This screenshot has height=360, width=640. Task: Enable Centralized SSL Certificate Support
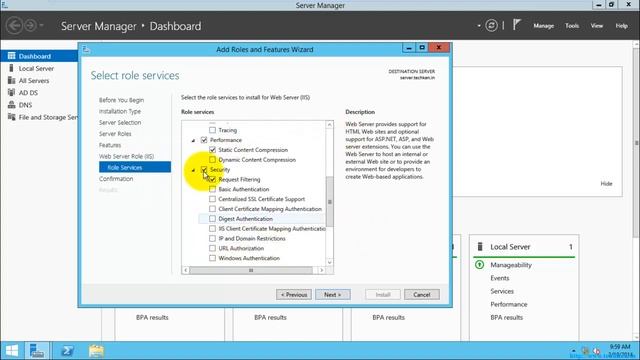click(212, 199)
